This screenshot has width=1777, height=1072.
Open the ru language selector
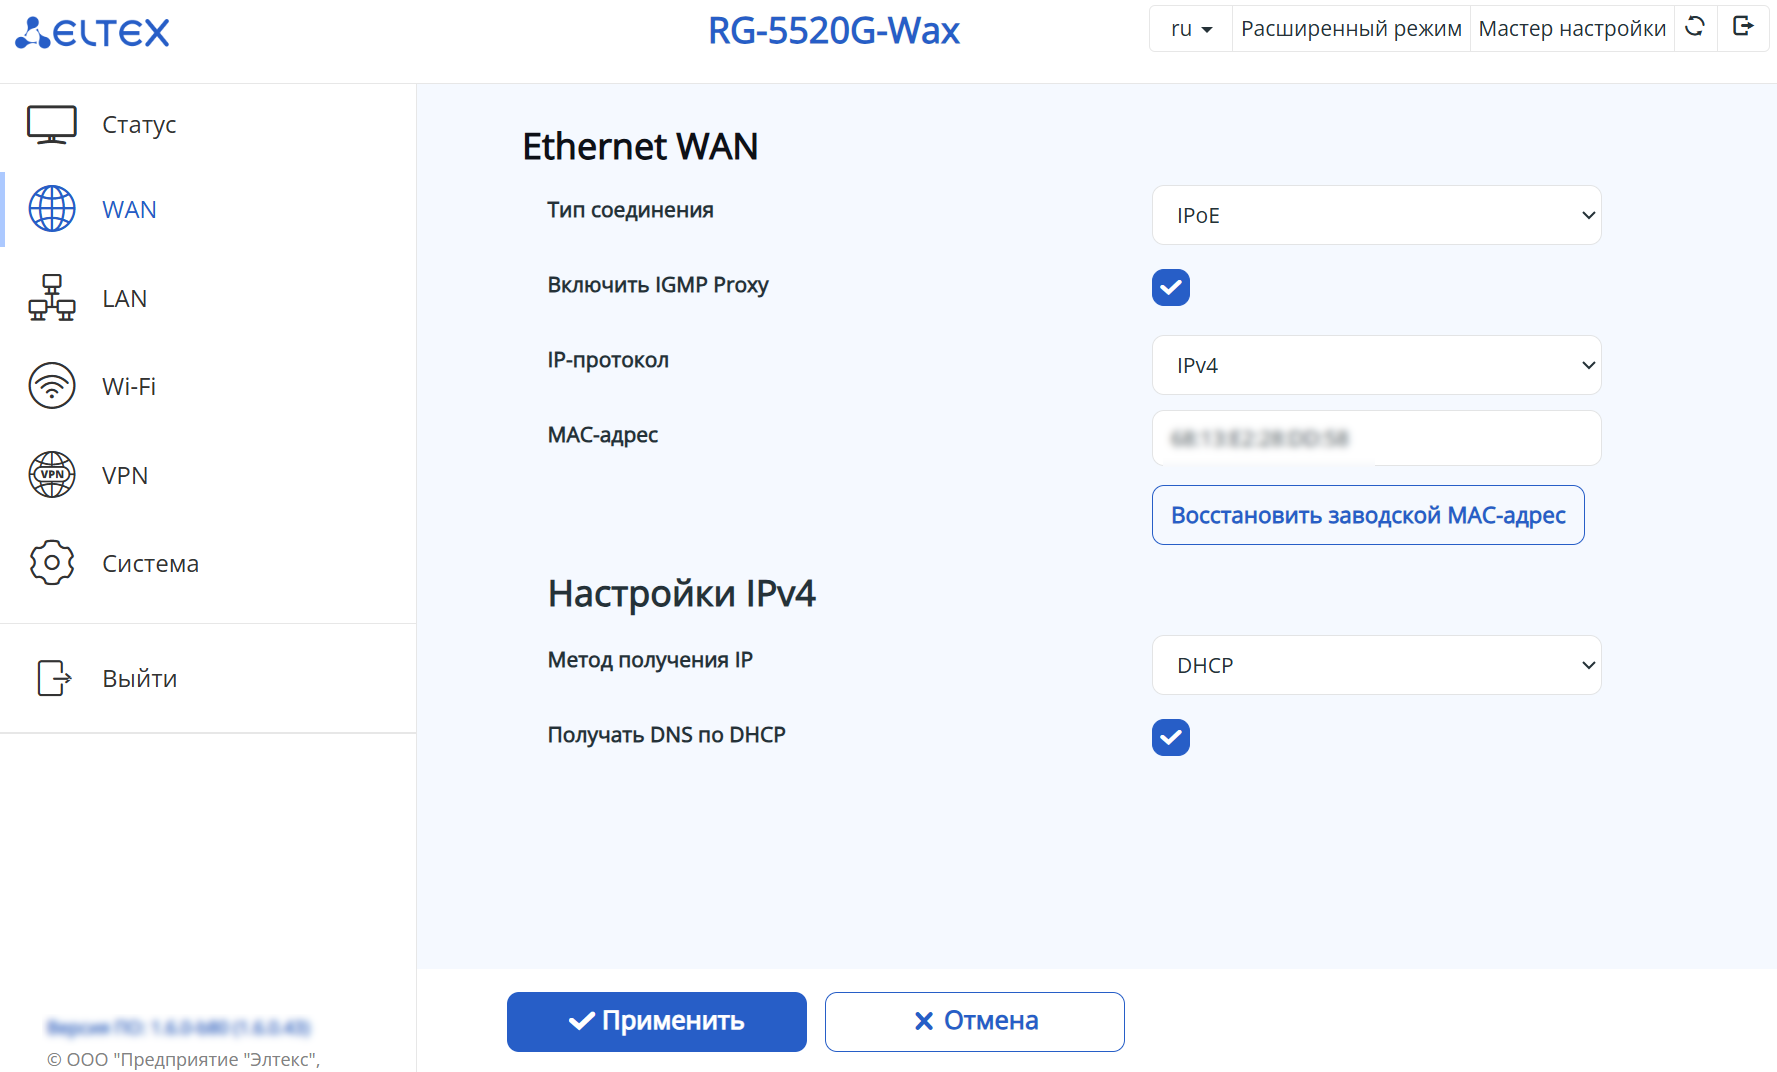[1191, 29]
